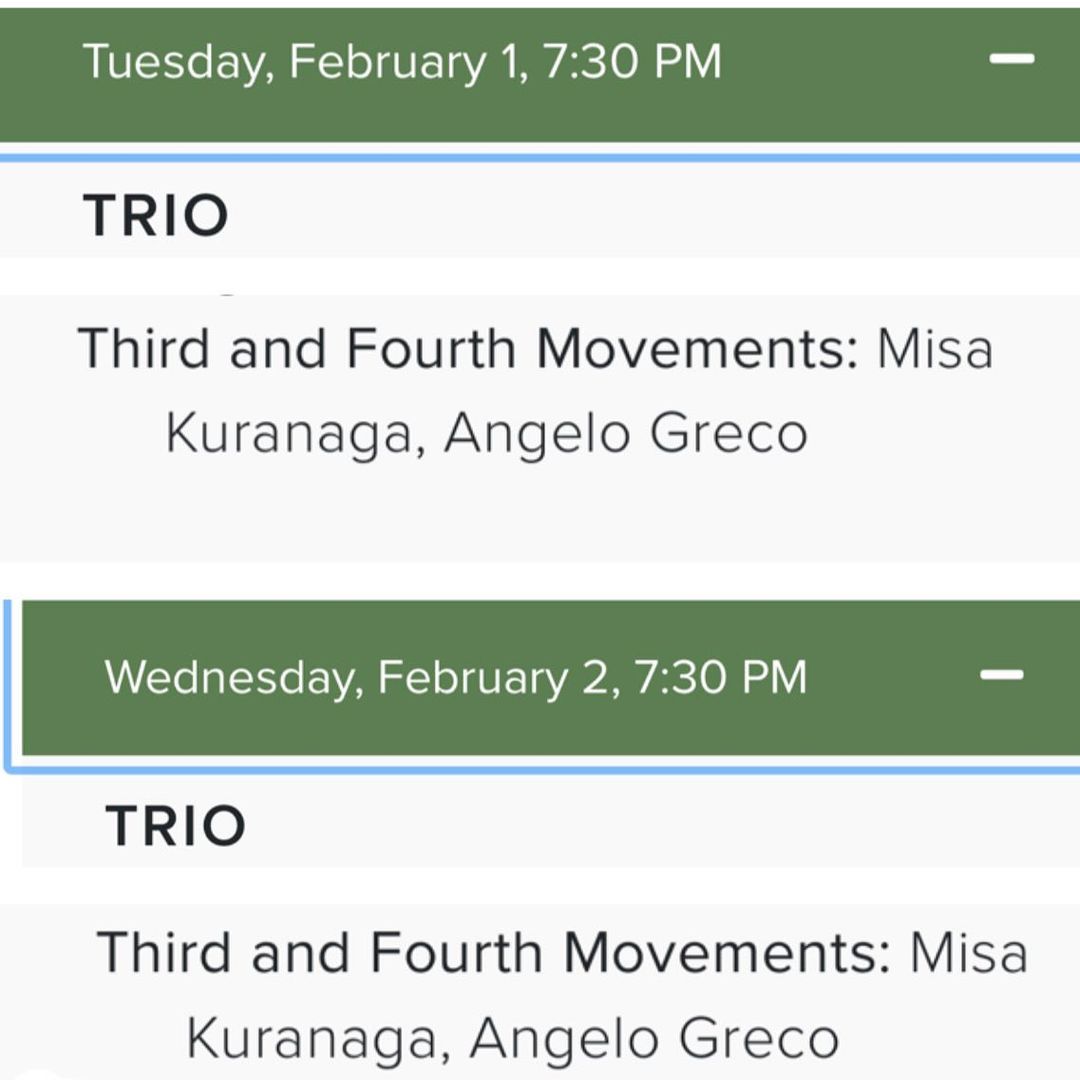
Task: Select the TRIO heading under Wednesday's performance
Action: [176, 826]
